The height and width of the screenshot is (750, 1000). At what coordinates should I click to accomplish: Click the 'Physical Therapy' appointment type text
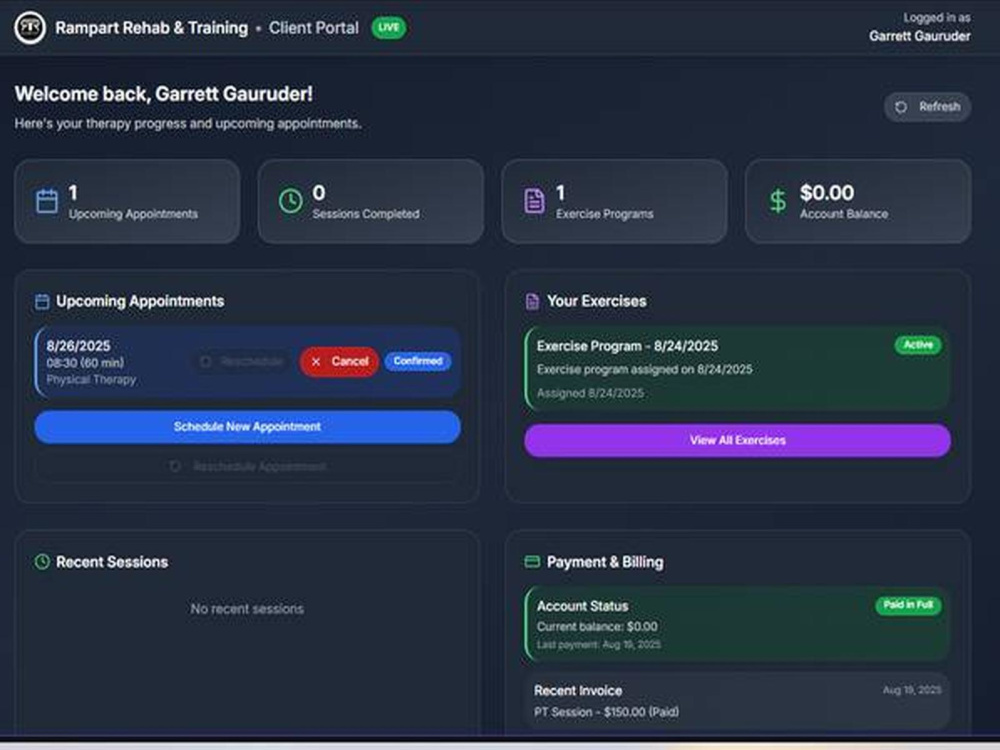91,379
